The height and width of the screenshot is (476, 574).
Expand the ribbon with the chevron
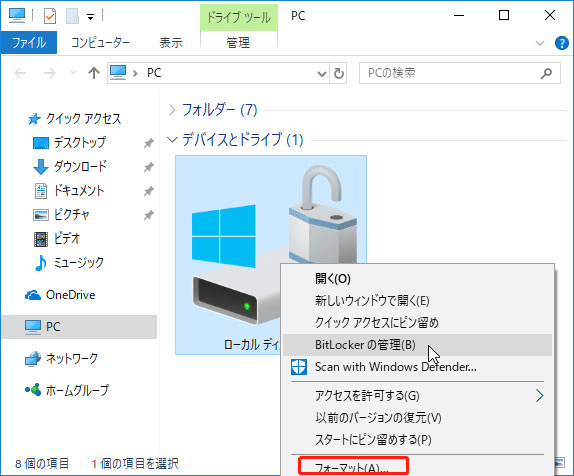(x=540, y=43)
